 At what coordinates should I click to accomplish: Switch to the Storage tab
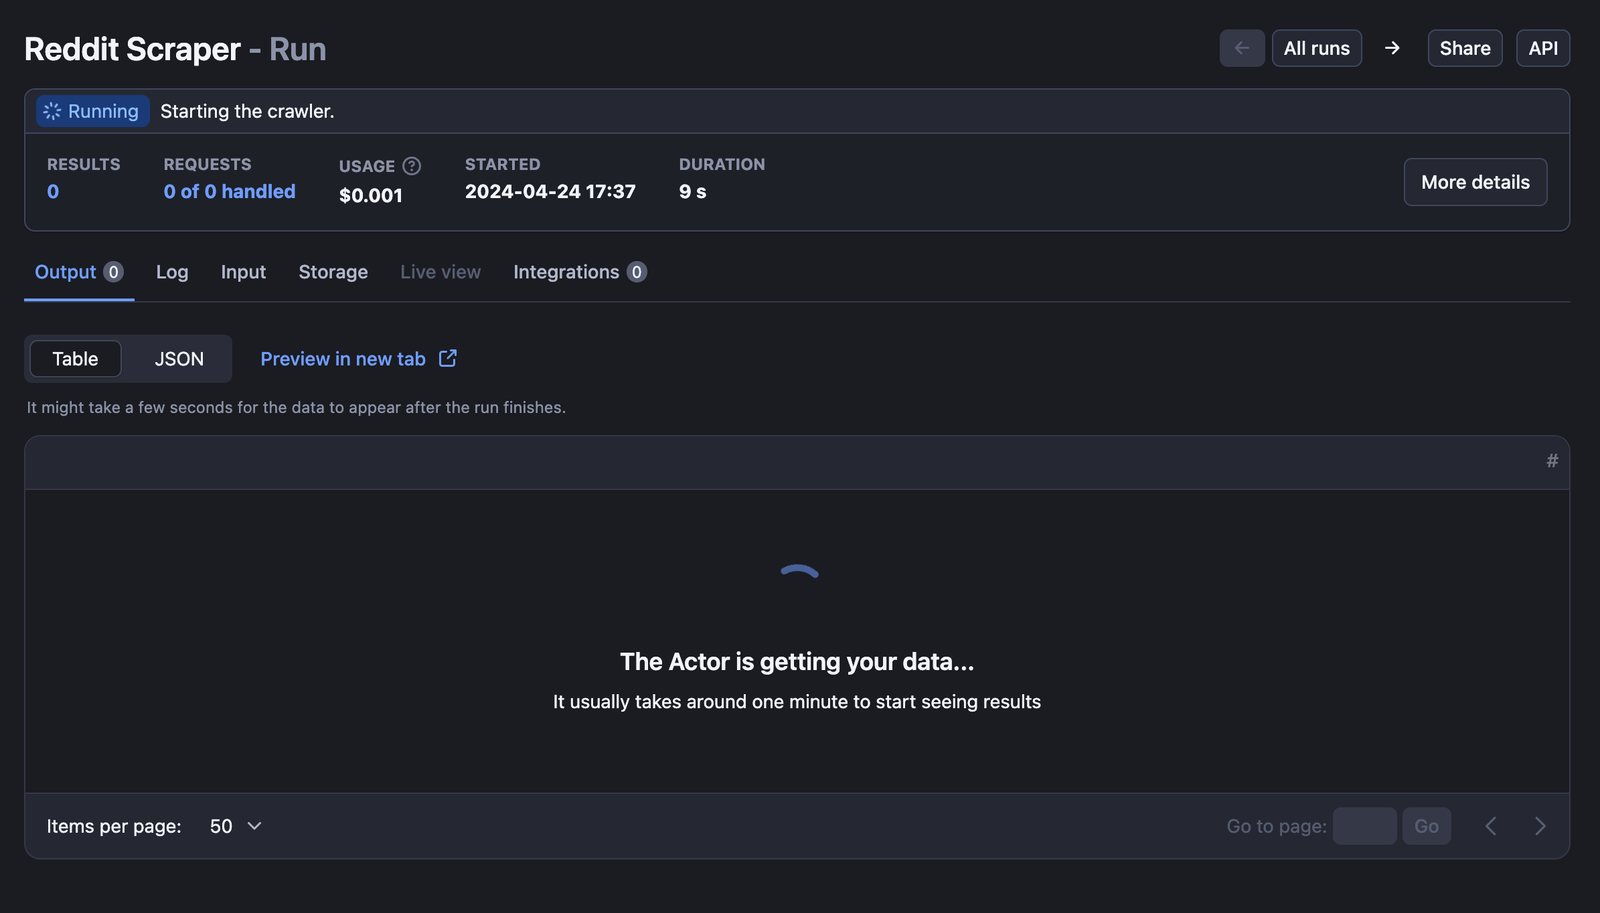pyautogui.click(x=333, y=272)
